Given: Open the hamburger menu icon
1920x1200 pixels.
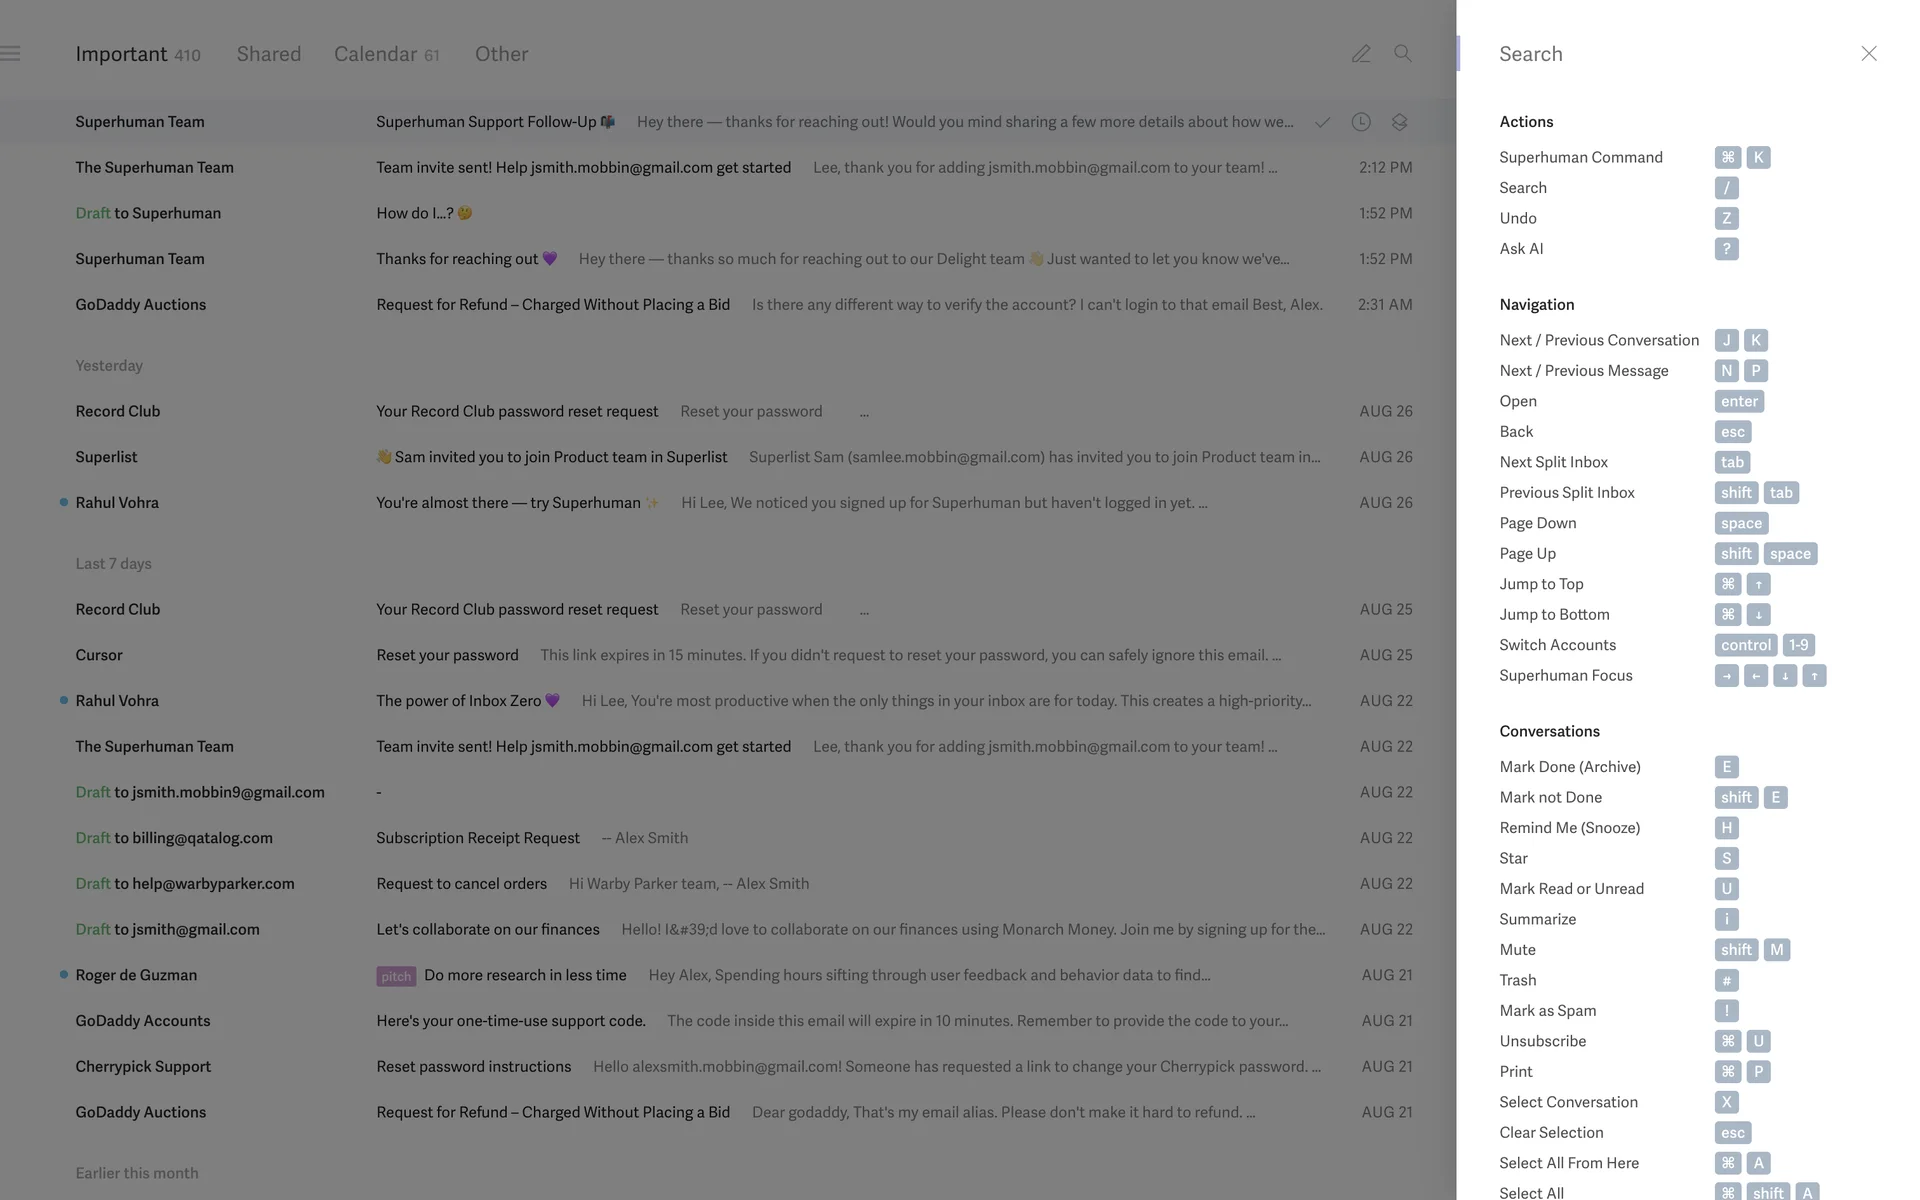Looking at the screenshot, I should [x=11, y=54].
